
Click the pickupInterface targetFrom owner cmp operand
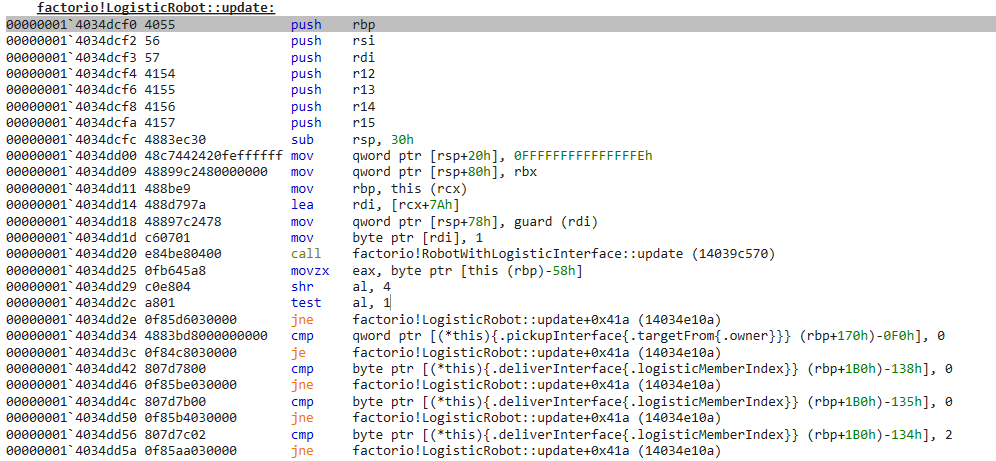[x=649, y=336]
